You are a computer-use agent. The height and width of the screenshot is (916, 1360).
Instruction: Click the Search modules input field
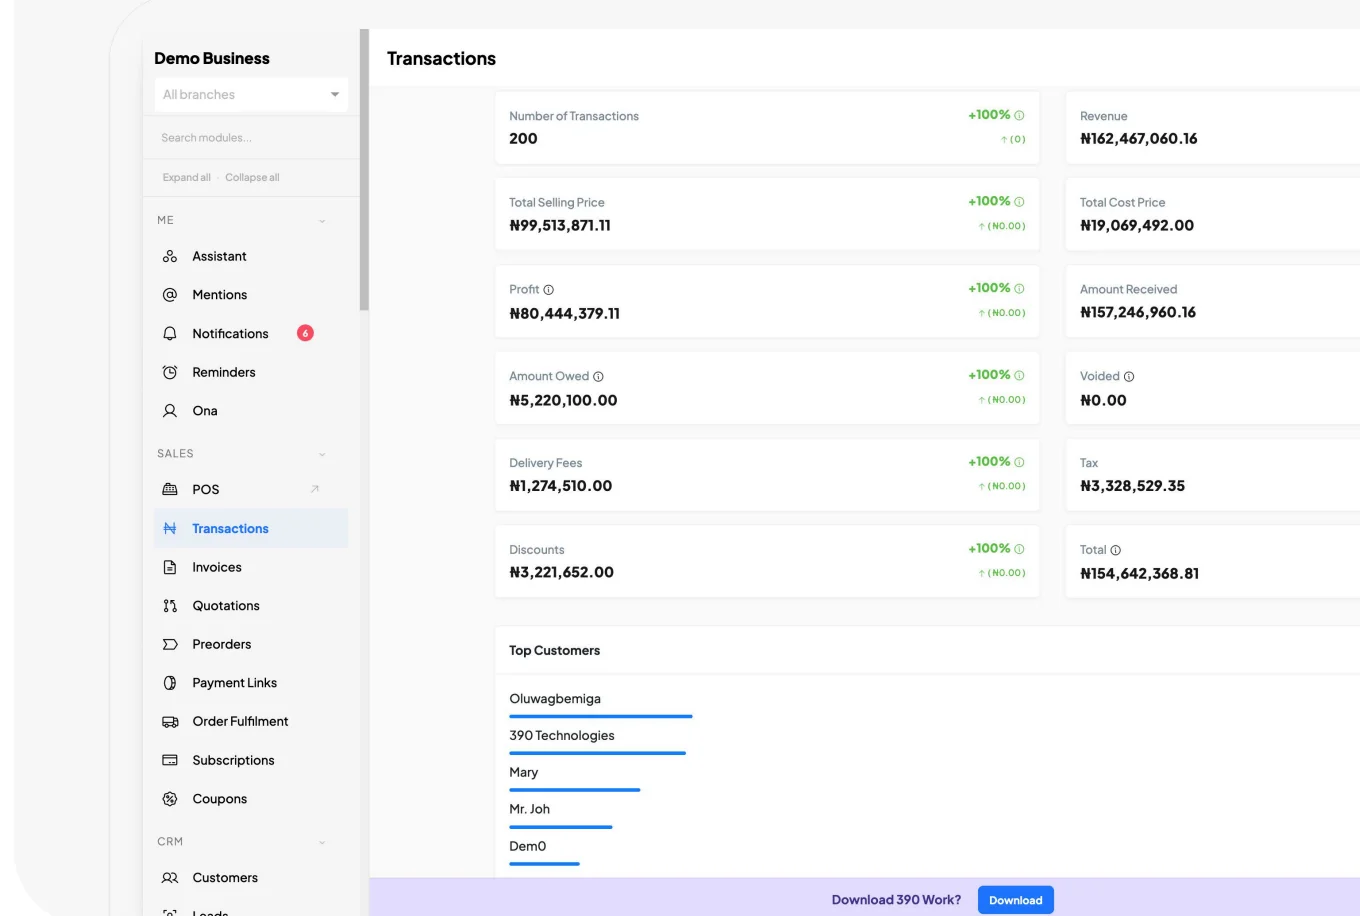[251, 138]
